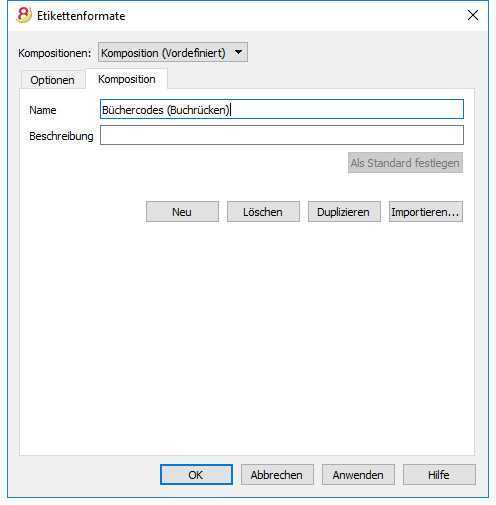Cancel via the Abbrechen button
Image resolution: width=496 pixels, height=505 pixels.
(x=277, y=475)
